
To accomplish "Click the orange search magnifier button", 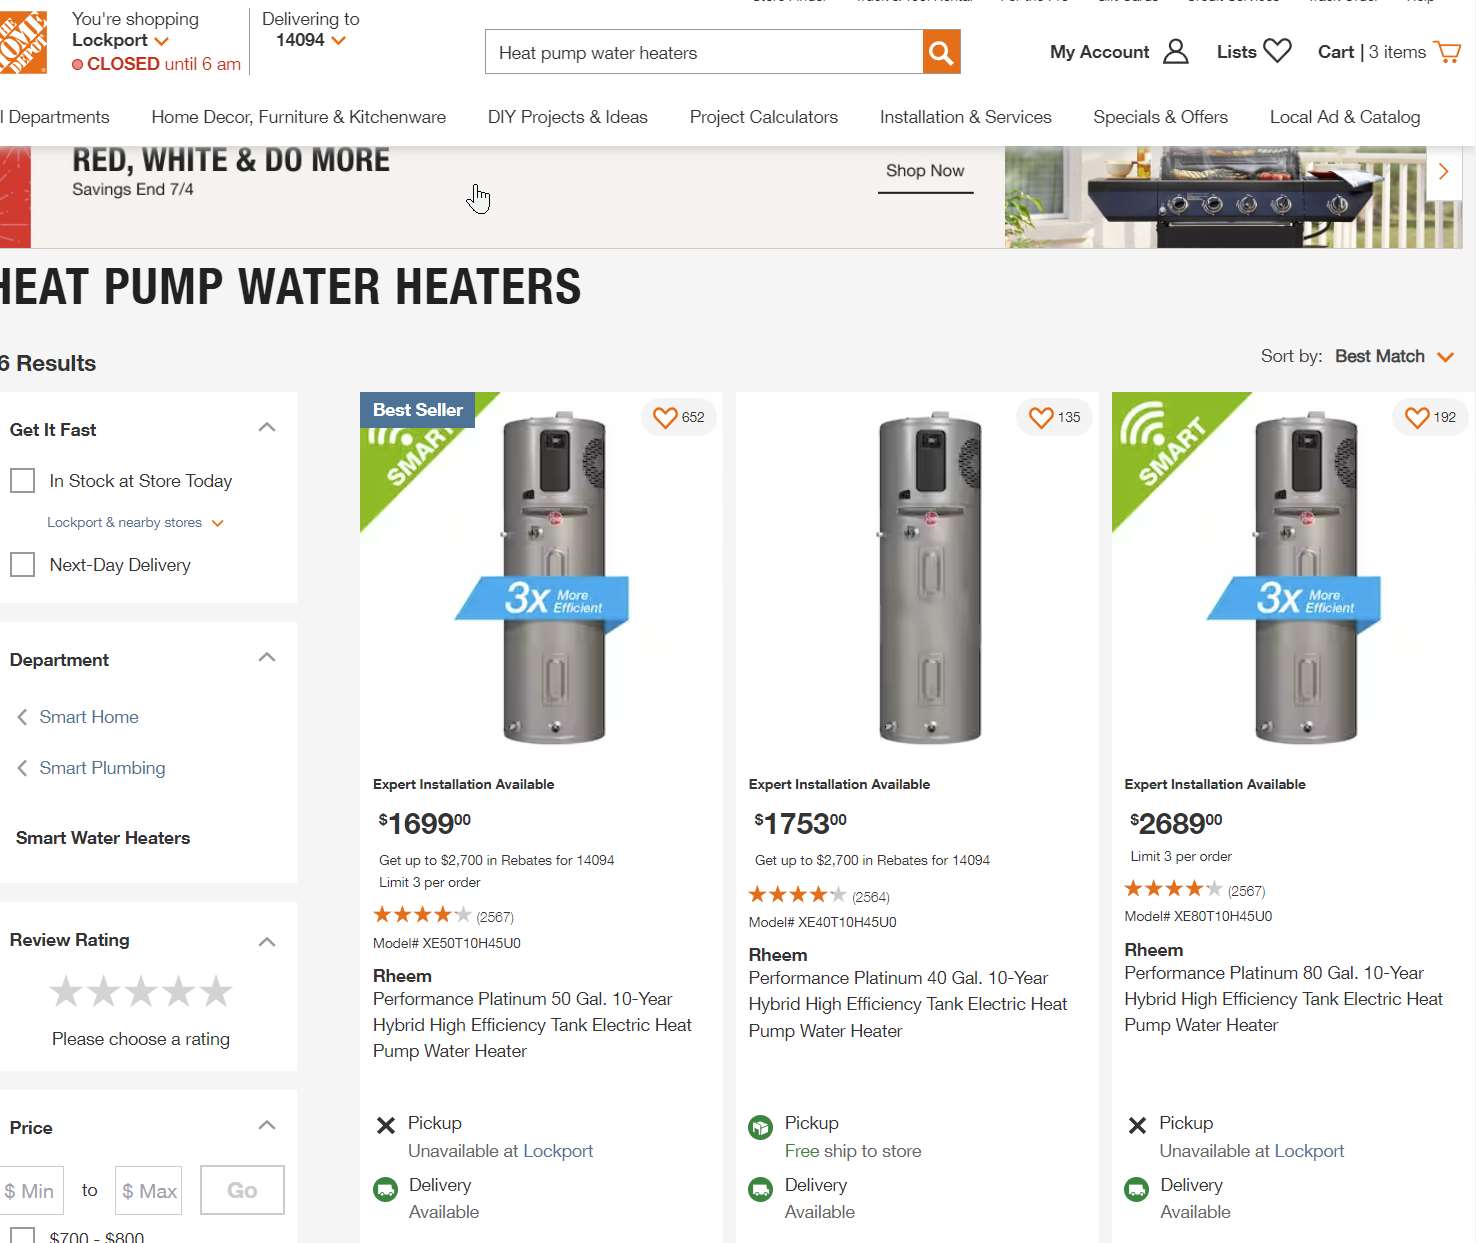I will point(941,52).
